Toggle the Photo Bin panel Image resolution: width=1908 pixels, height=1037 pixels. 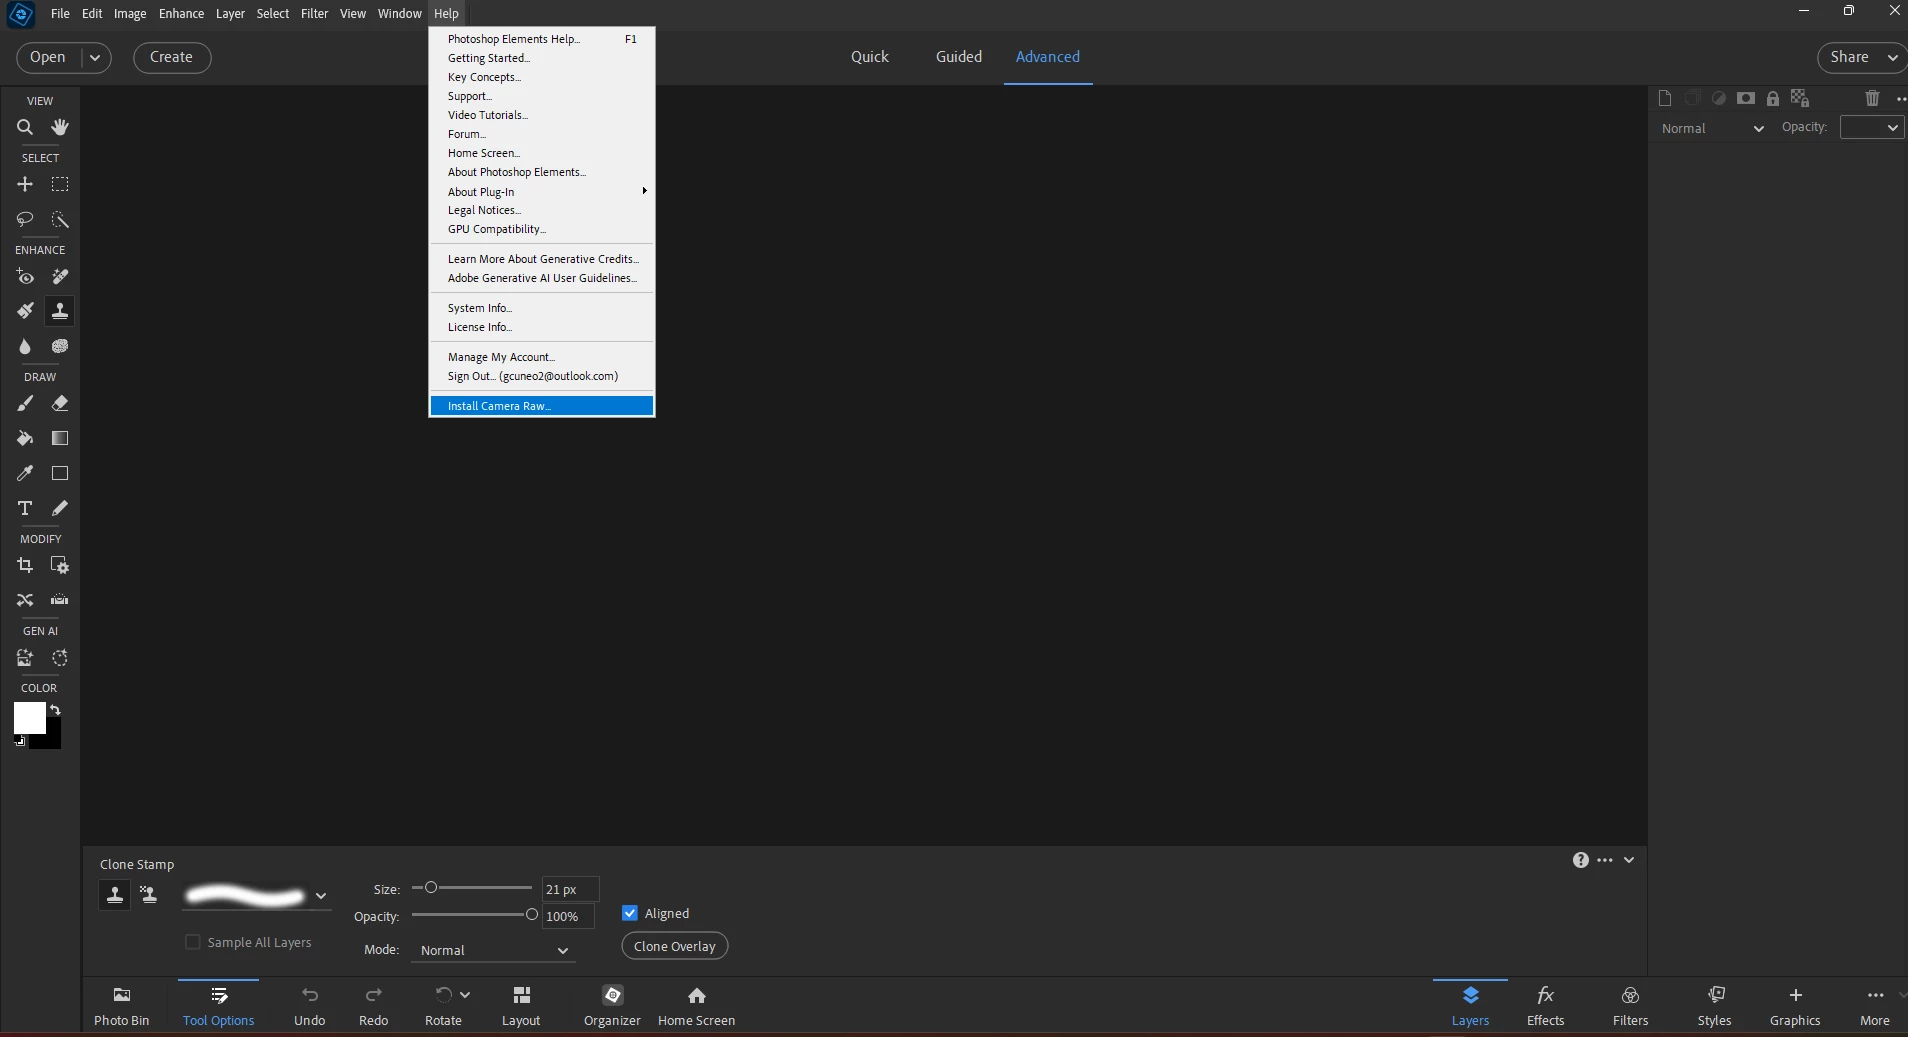point(122,1006)
